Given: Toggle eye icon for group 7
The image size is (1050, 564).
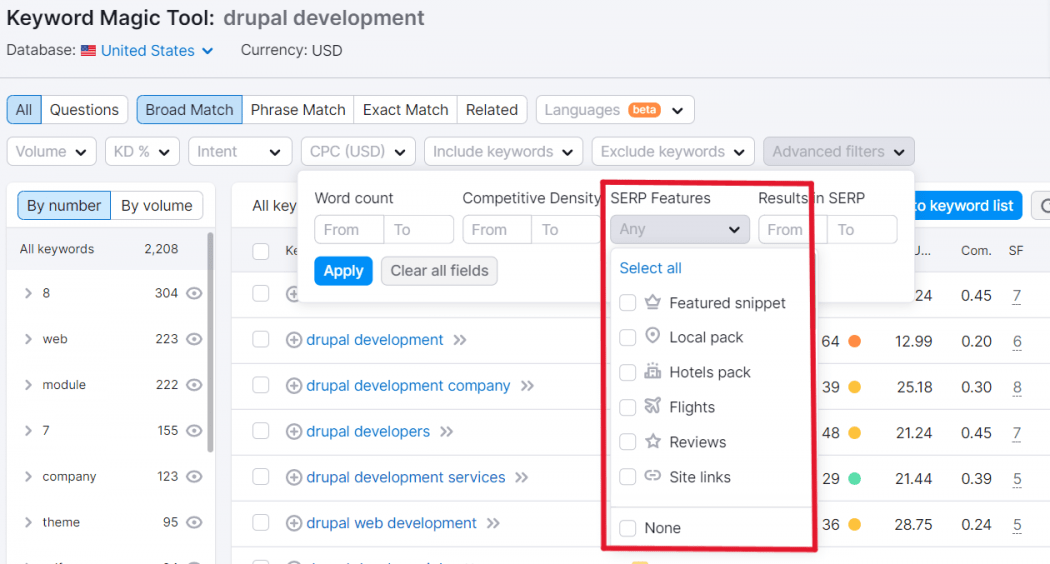Looking at the screenshot, I should [194, 431].
